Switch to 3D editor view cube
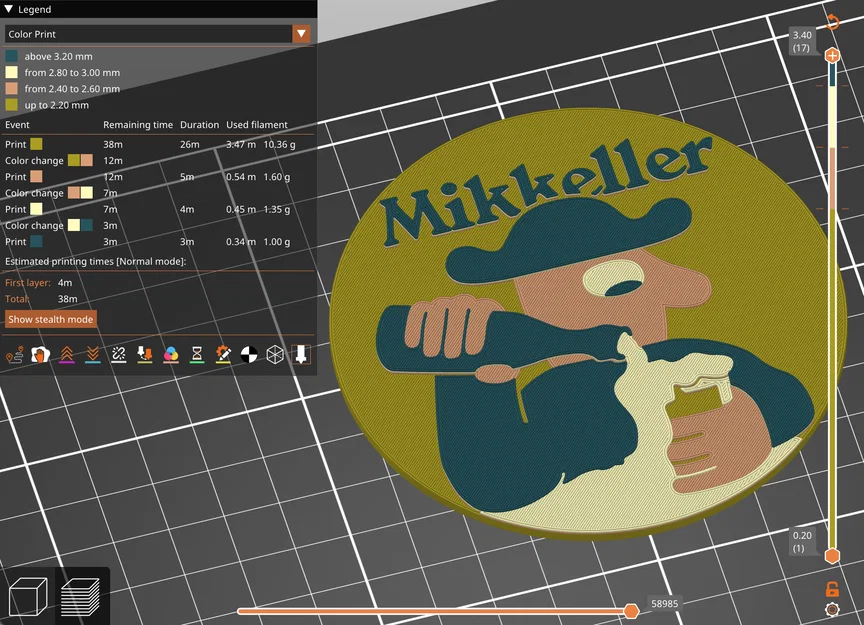This screenshot has height=625, width=864. [28, 596]
